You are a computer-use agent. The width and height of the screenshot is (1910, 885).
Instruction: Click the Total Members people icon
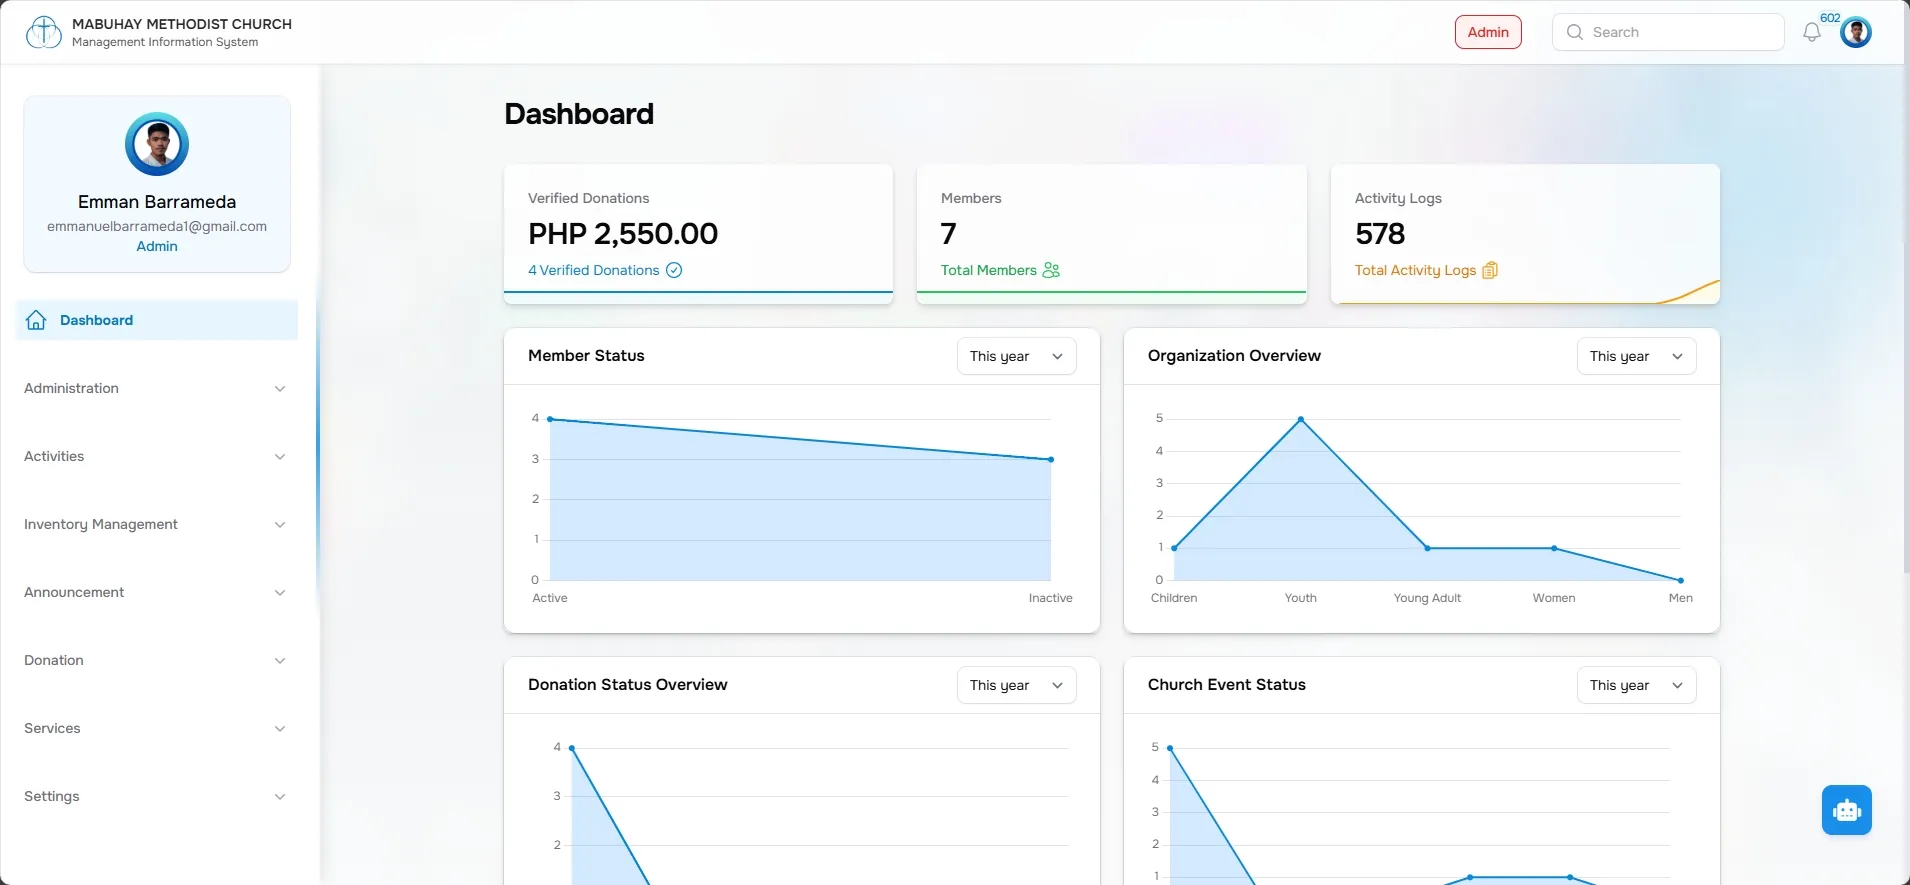coord(1051,270)
